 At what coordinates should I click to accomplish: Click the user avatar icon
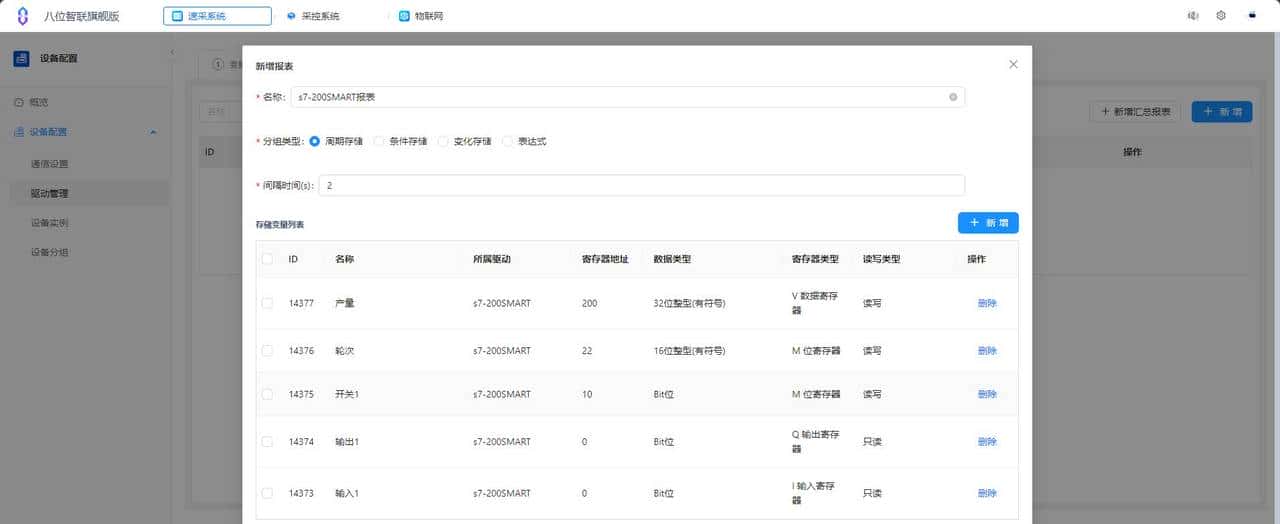click(1251, 15)
